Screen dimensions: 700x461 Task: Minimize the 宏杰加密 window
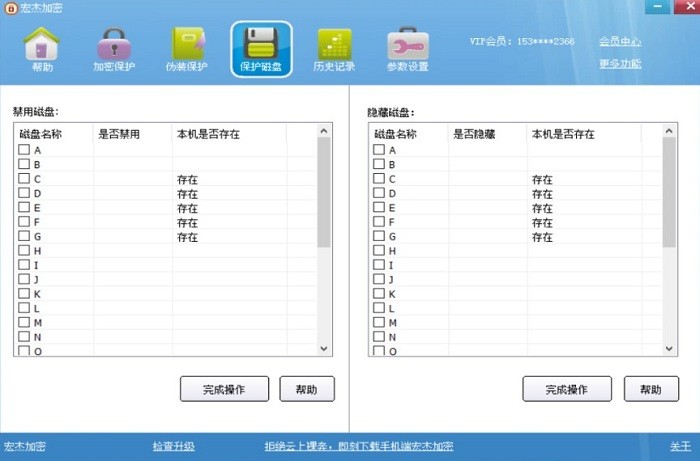point(658,6)
